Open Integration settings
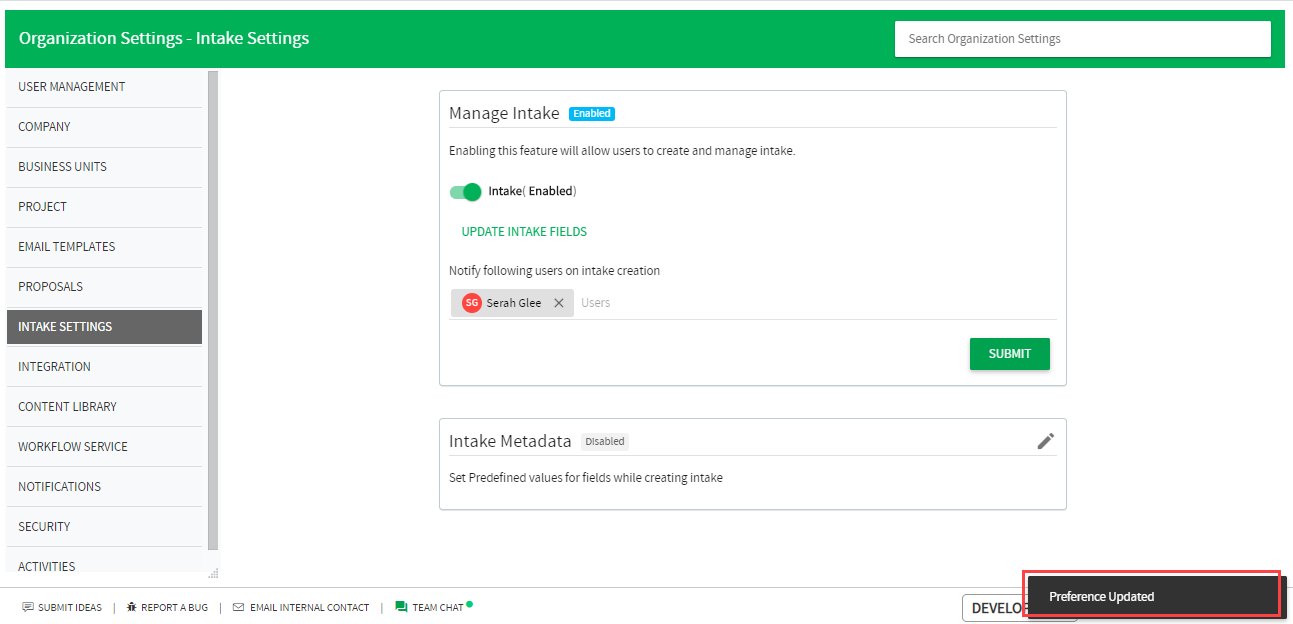The height and width of the screenshot is (624, 1293). coord(104,367)
